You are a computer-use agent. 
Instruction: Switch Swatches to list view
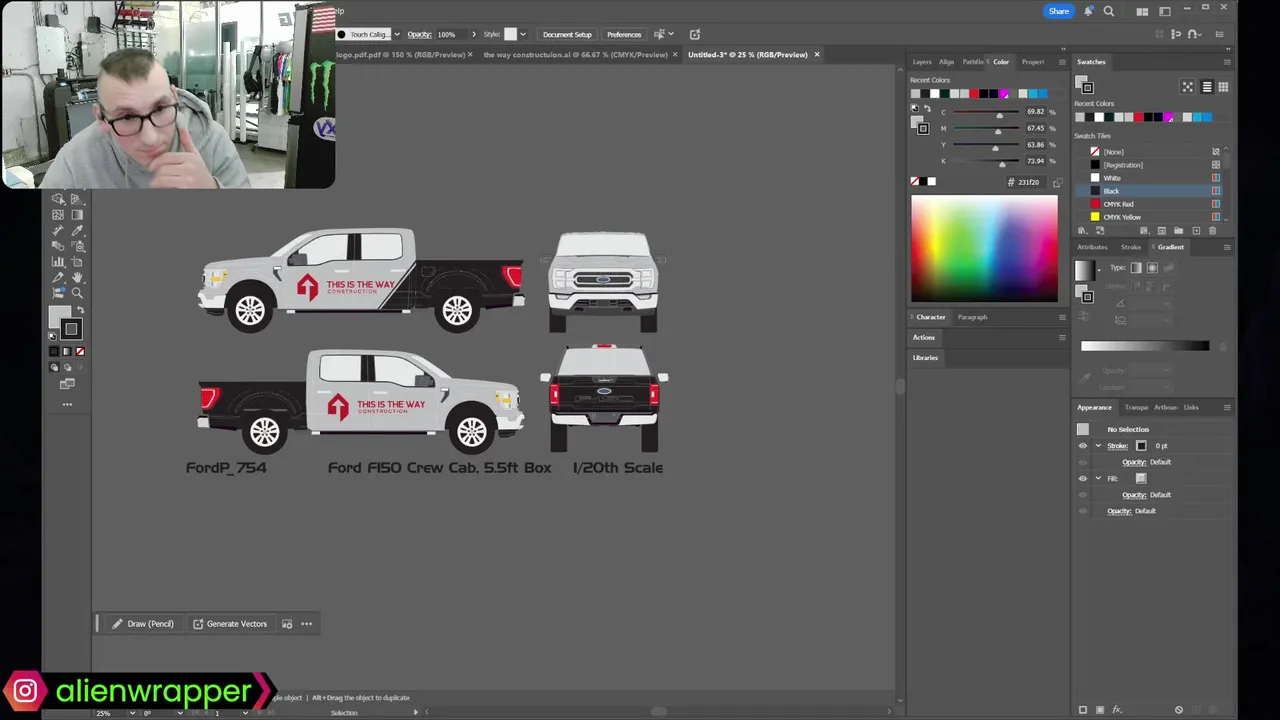coord(1207,87)
